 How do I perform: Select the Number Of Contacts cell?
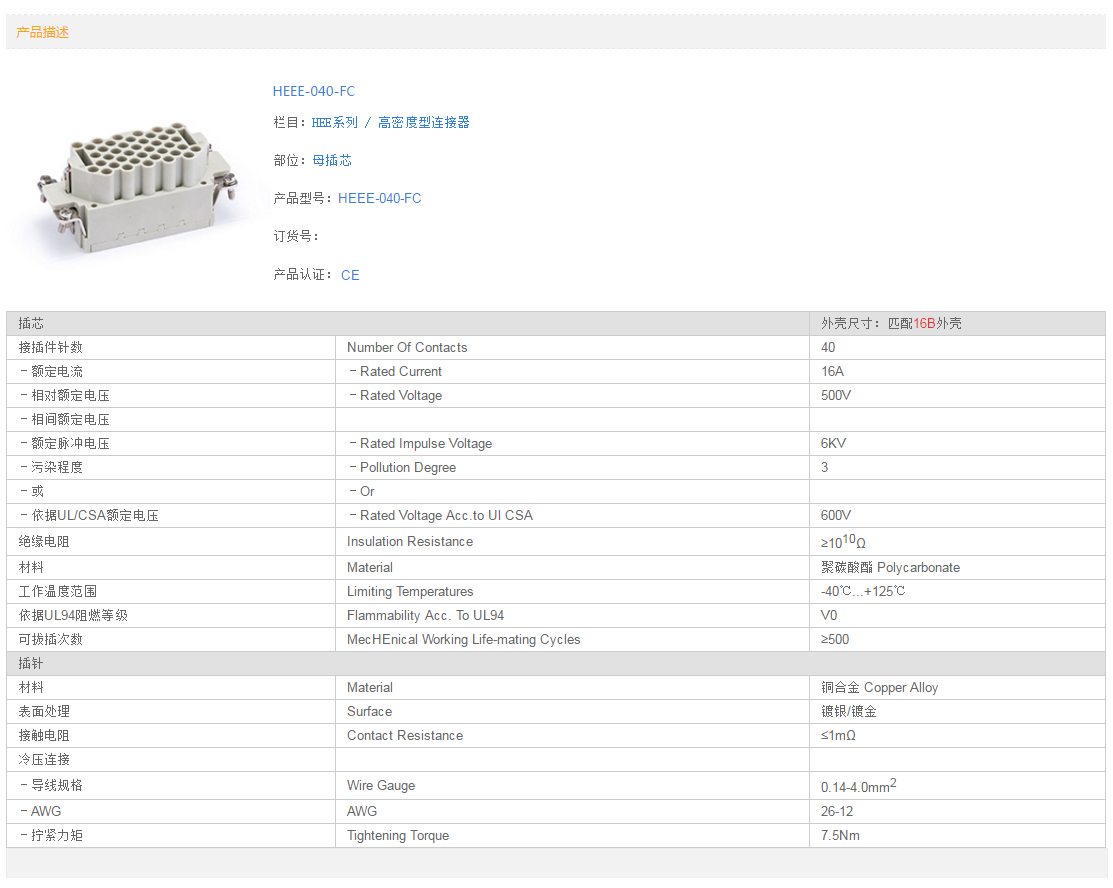tap(407, 347)
